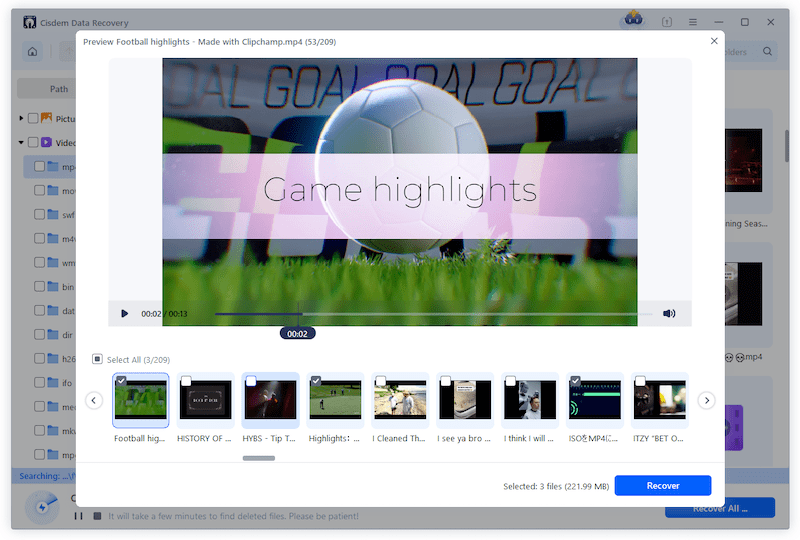
Task: Mute the preview using the speaker icon
Action: 669,313
